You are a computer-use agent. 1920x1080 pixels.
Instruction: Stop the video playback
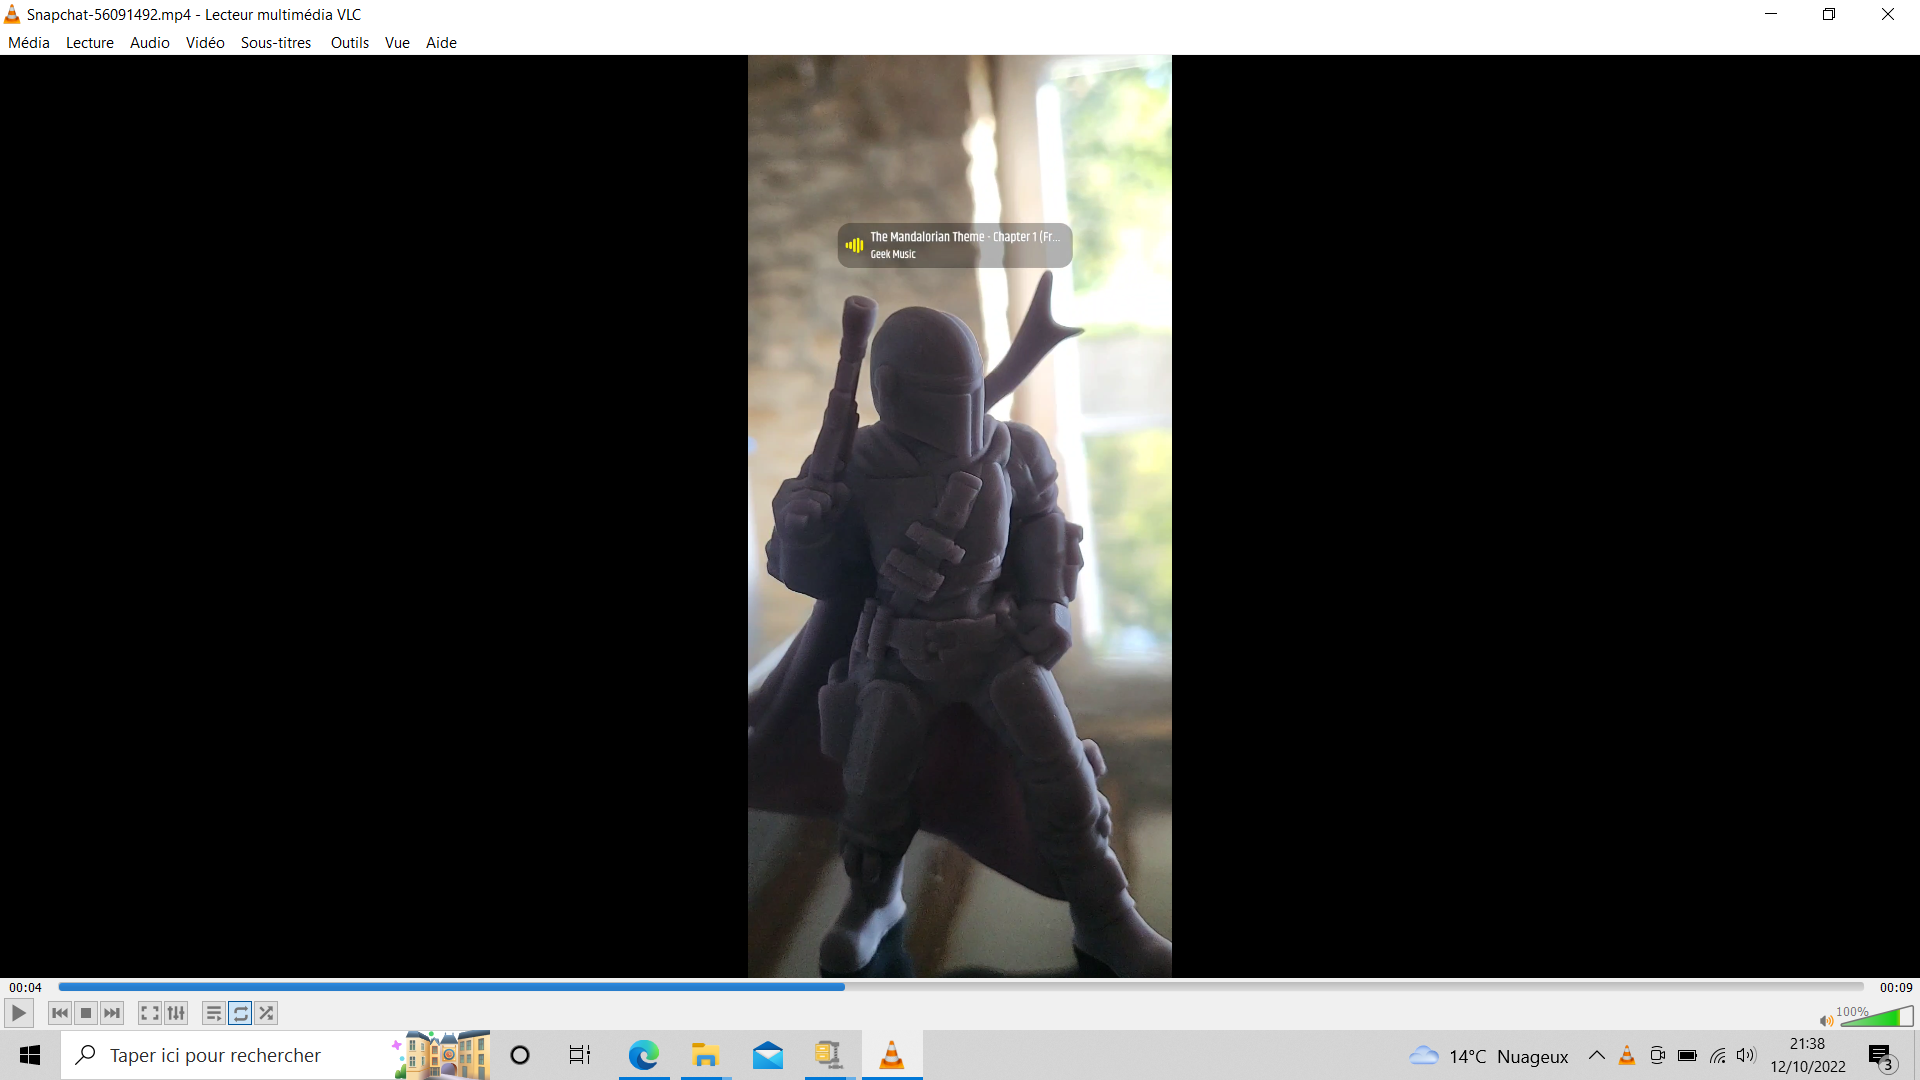pyautogui.click(x=86, y=1013)
